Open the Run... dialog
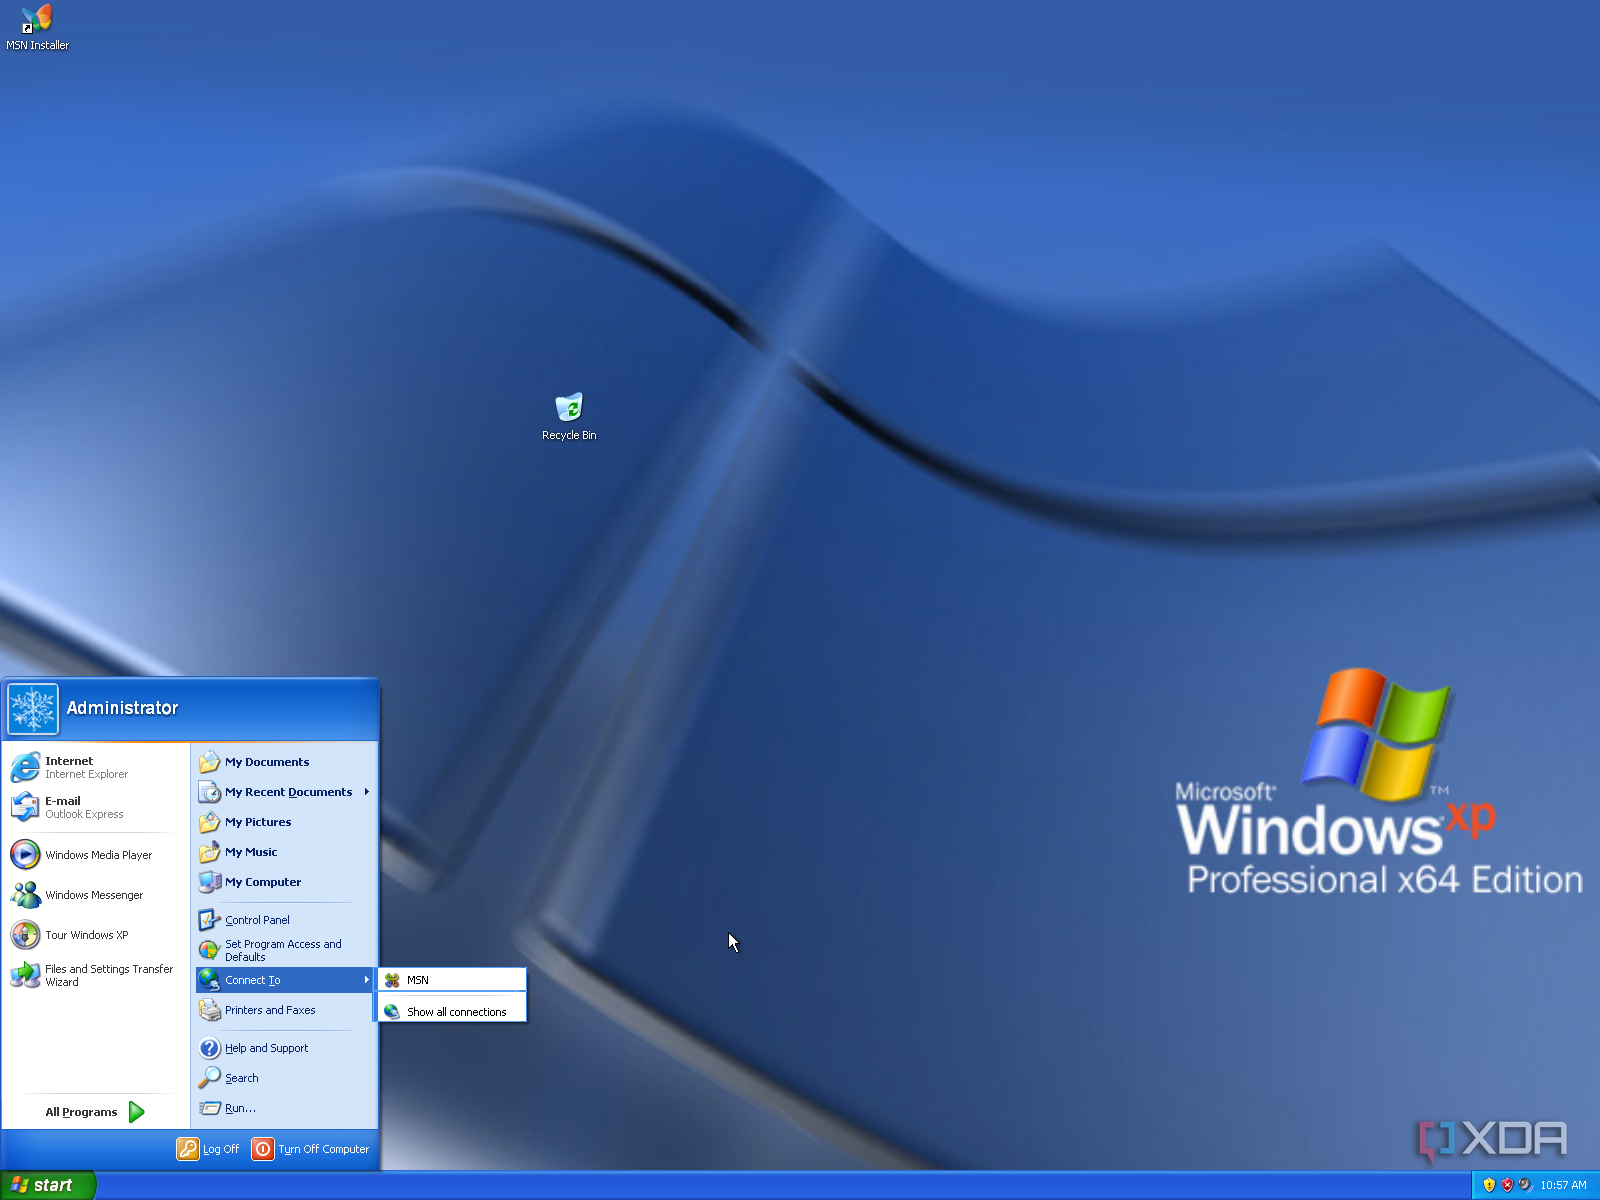The width and height of the screenshot is (1600, 1200). (x=285, y=1108)
